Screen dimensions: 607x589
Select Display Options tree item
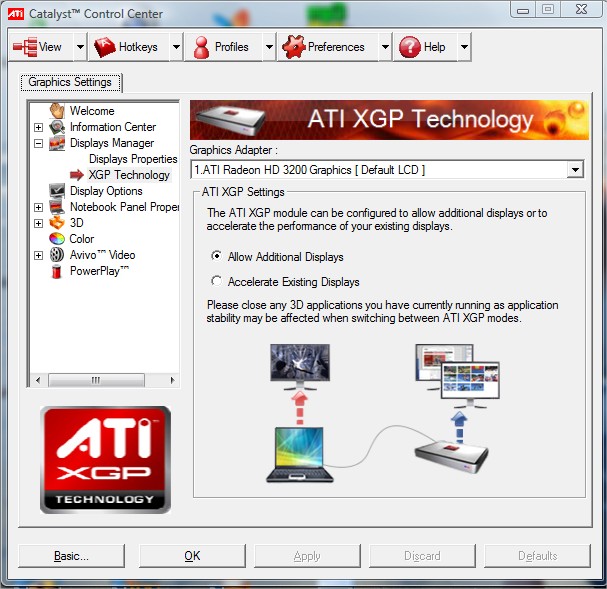[x=106, y=191]
